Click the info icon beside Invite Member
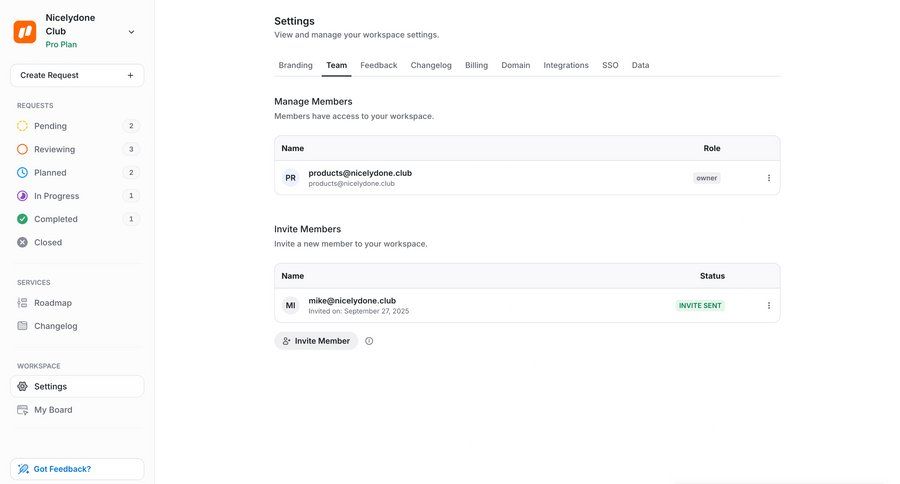 [369, 341]
